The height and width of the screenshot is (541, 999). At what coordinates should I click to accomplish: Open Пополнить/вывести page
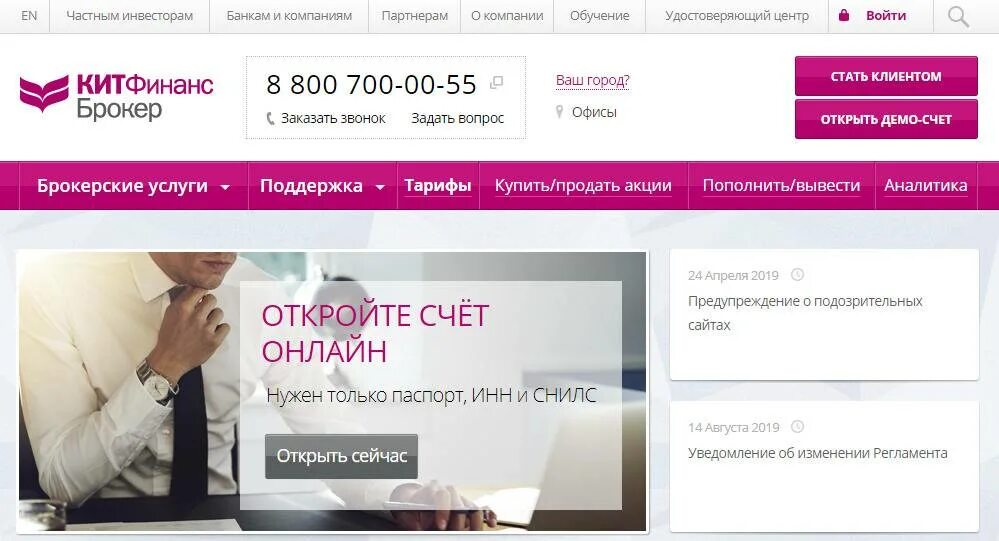781,185
